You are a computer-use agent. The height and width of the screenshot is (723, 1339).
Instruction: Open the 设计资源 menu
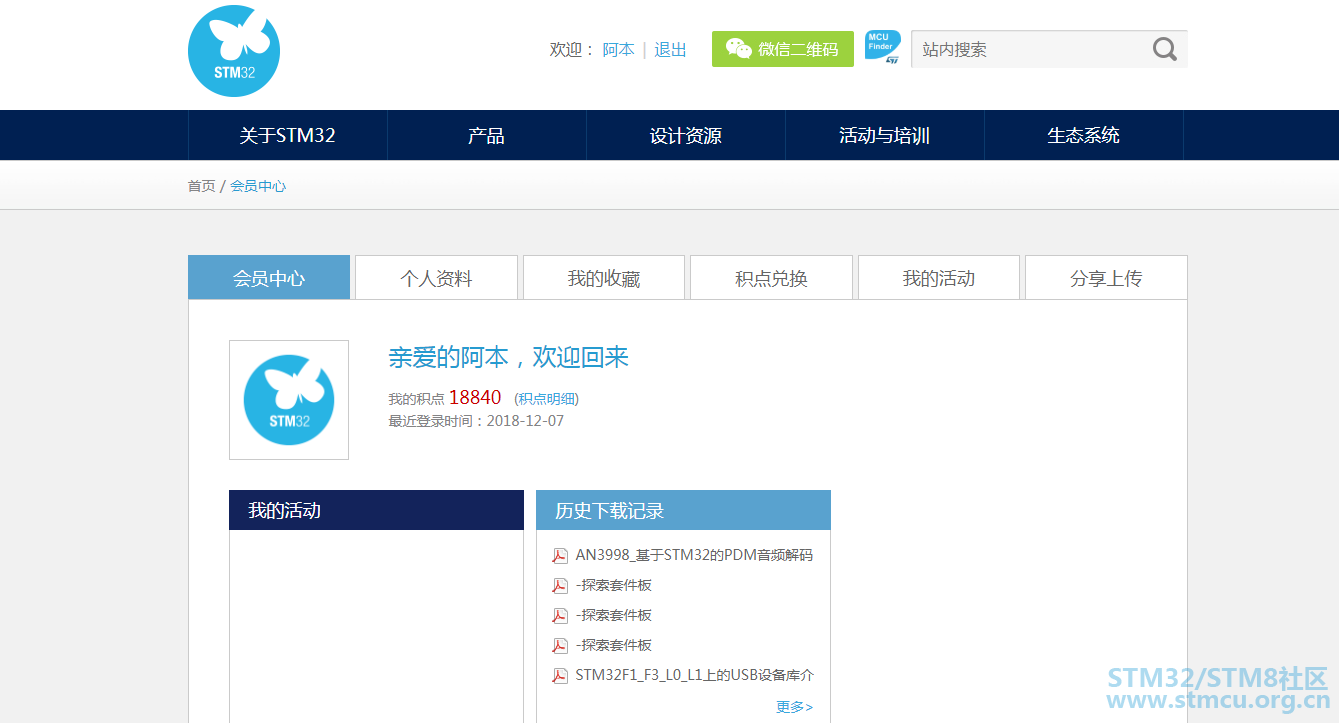[685, 135]
